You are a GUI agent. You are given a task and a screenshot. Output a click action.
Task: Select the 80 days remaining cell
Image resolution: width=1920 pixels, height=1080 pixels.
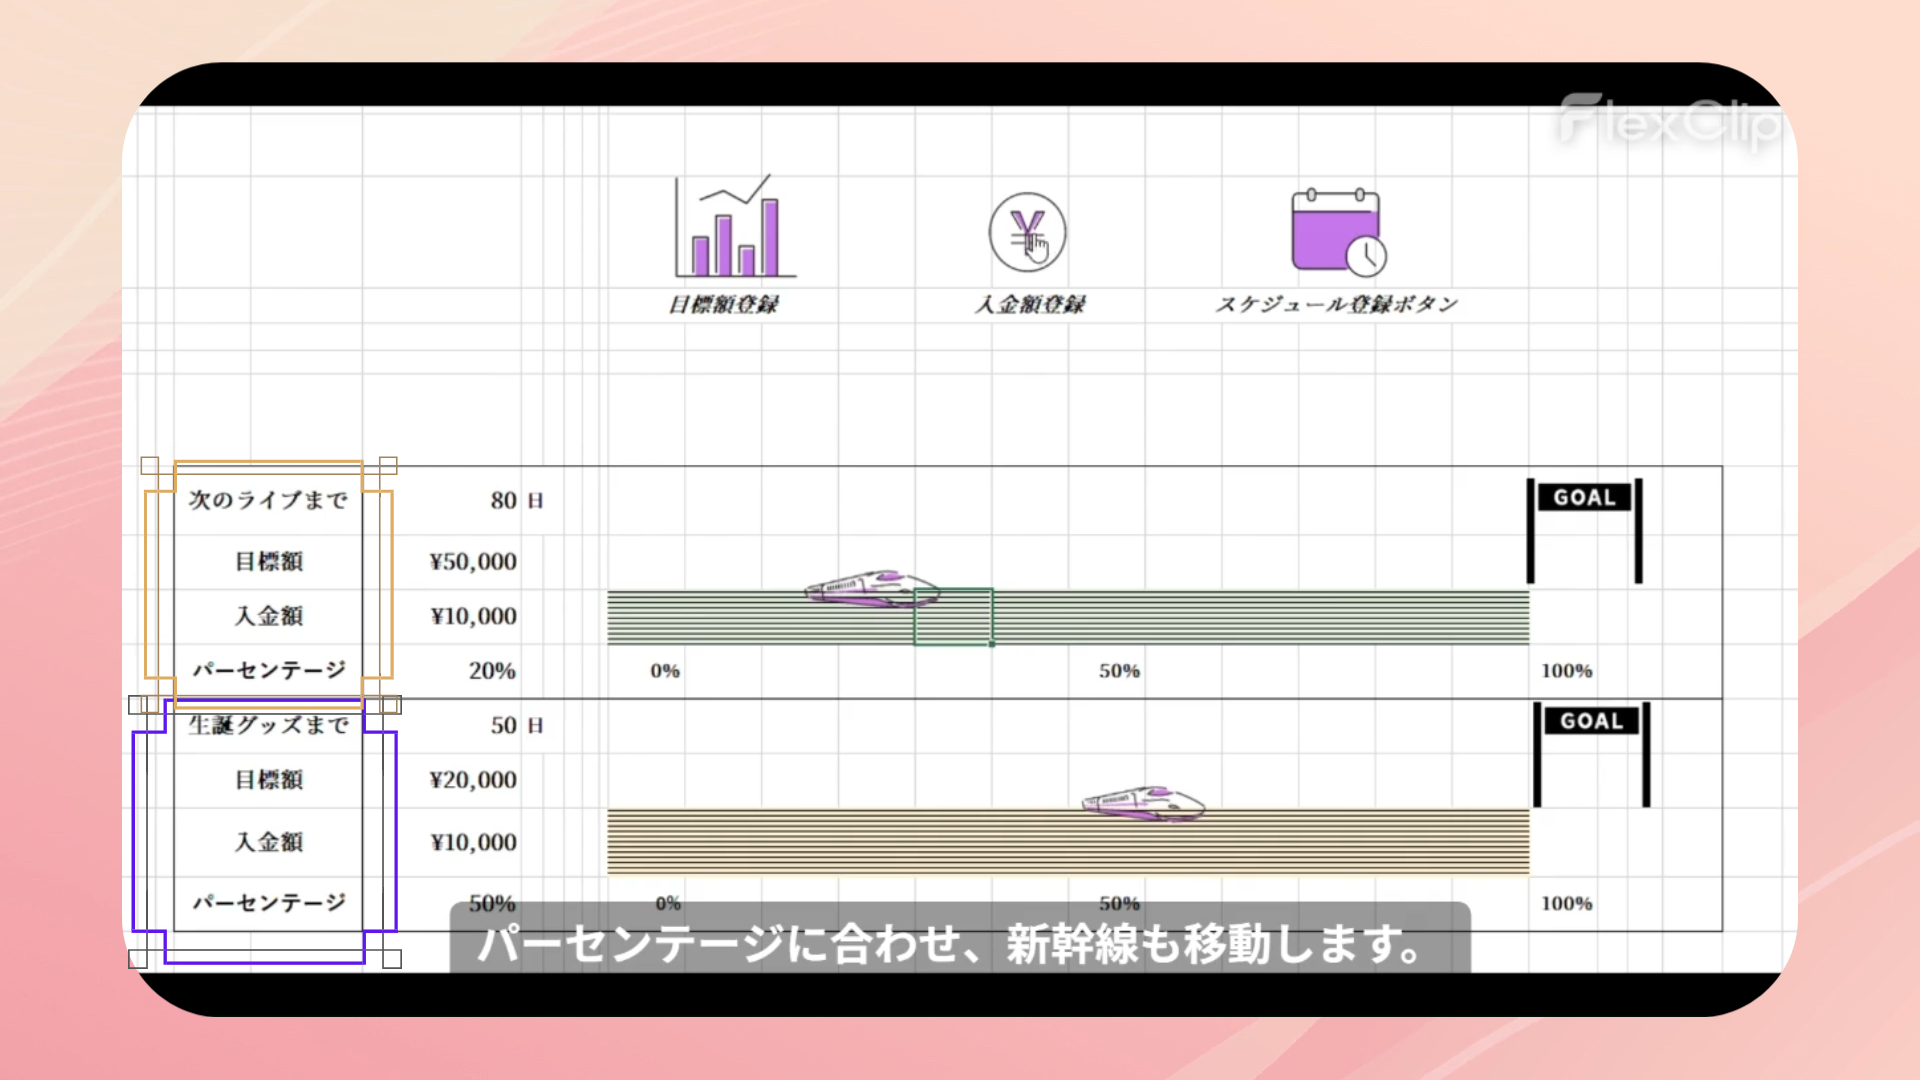(x=503, y=500)
